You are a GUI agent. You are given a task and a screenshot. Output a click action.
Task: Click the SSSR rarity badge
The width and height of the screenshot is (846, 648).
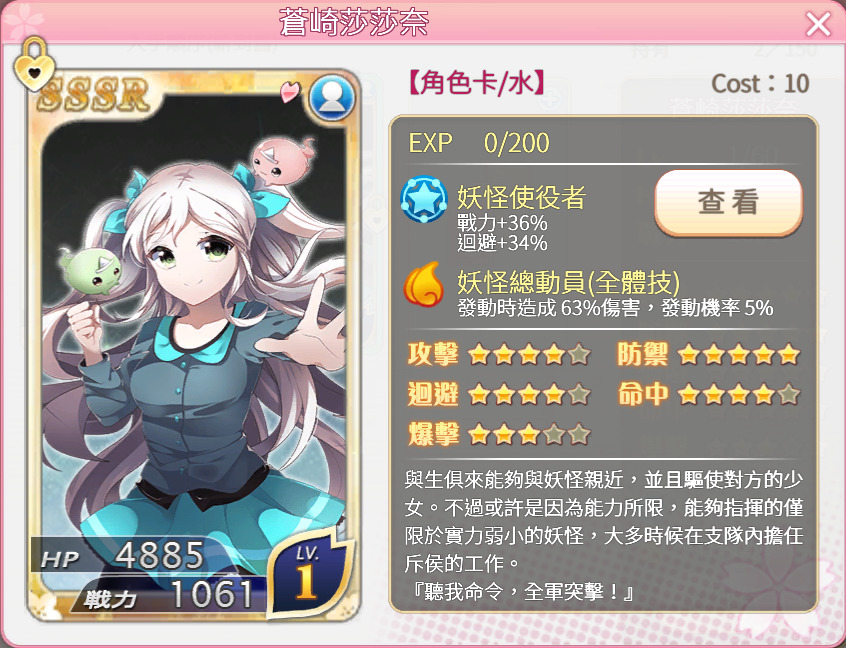(x=93, y=94)
